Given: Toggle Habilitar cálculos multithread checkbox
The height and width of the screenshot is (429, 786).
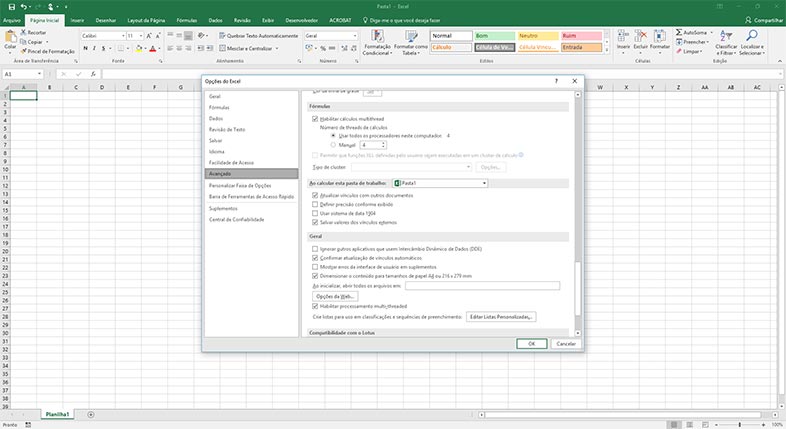Looking at the screenshot, I should pos(315,119).
